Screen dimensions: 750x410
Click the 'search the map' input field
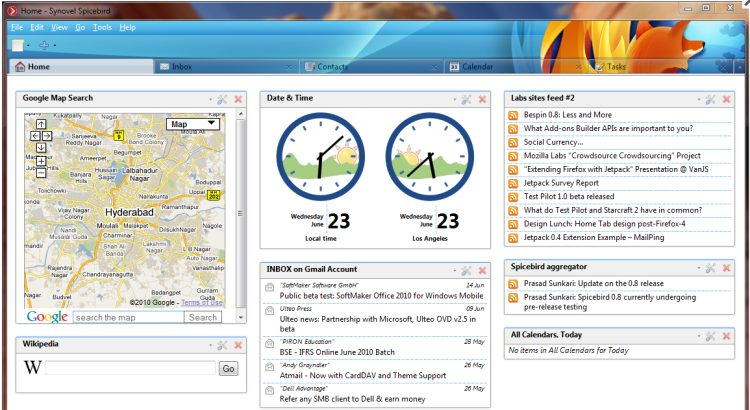click(128, 317)
